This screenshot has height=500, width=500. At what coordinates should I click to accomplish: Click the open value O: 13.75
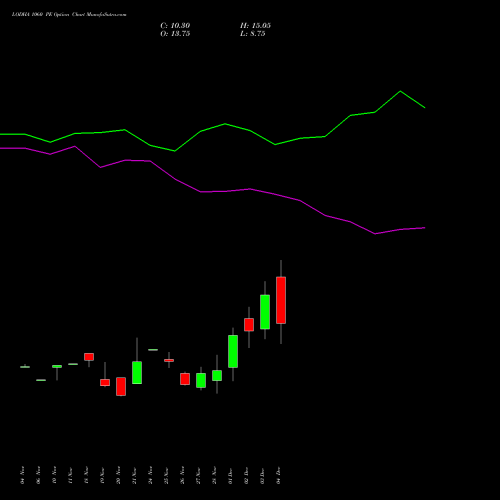click(175, 34)
